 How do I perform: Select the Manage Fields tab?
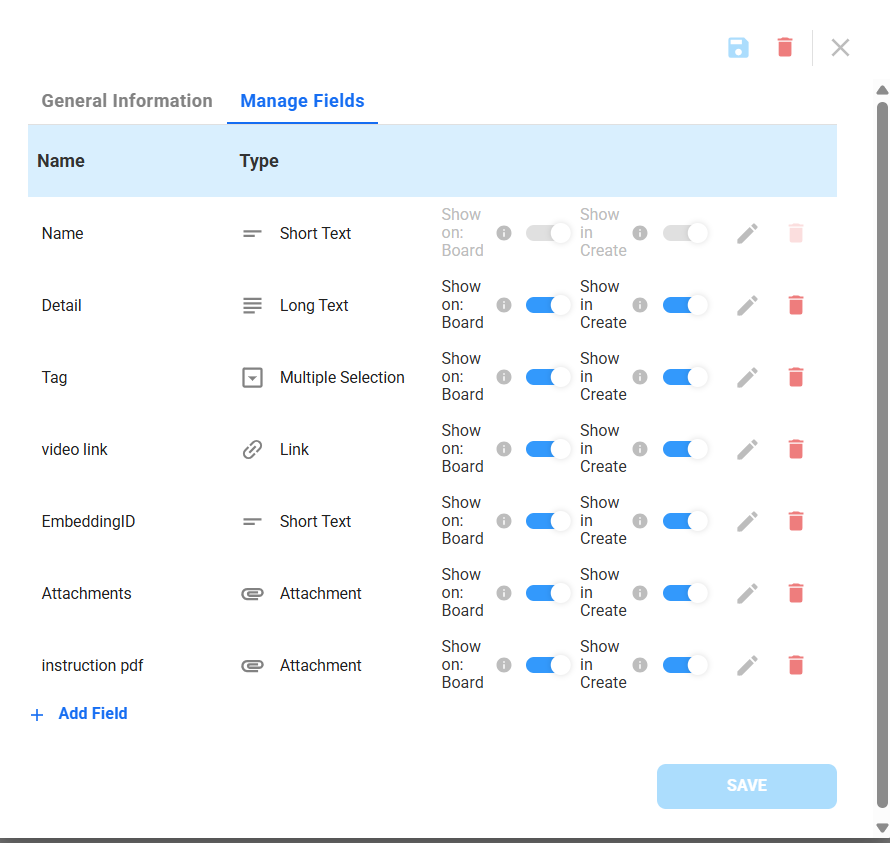[302, 101]
